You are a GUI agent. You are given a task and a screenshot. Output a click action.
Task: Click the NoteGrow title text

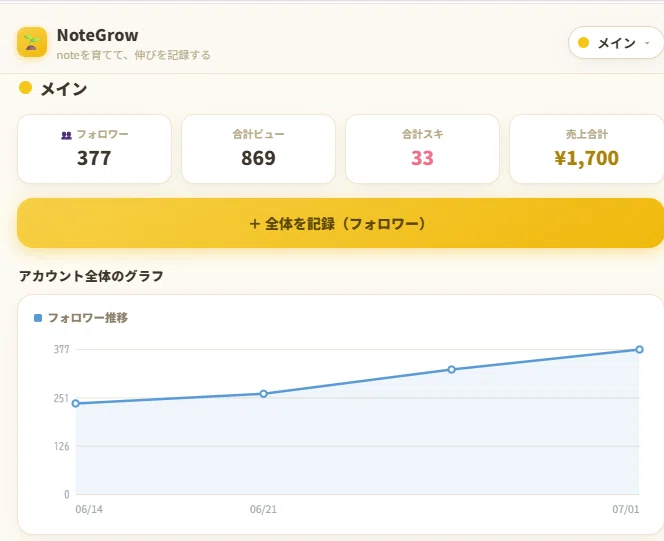(x=97, y=35)
